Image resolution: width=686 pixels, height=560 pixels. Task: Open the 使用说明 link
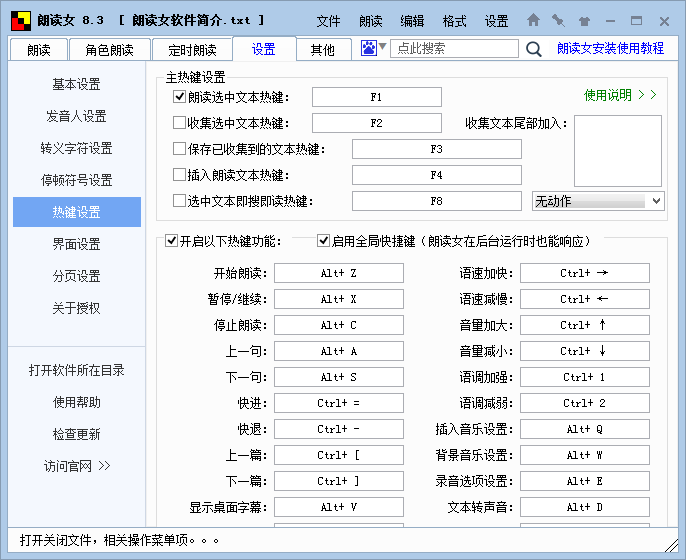click(620, 95)
